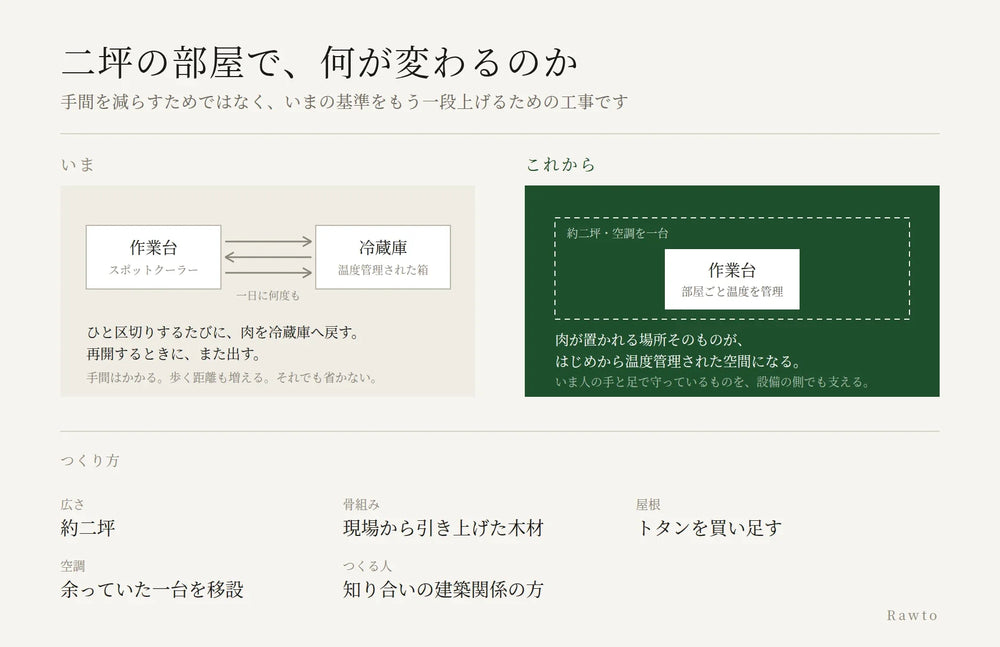
Task: Click the 空調 label
Action: (73, 566)
